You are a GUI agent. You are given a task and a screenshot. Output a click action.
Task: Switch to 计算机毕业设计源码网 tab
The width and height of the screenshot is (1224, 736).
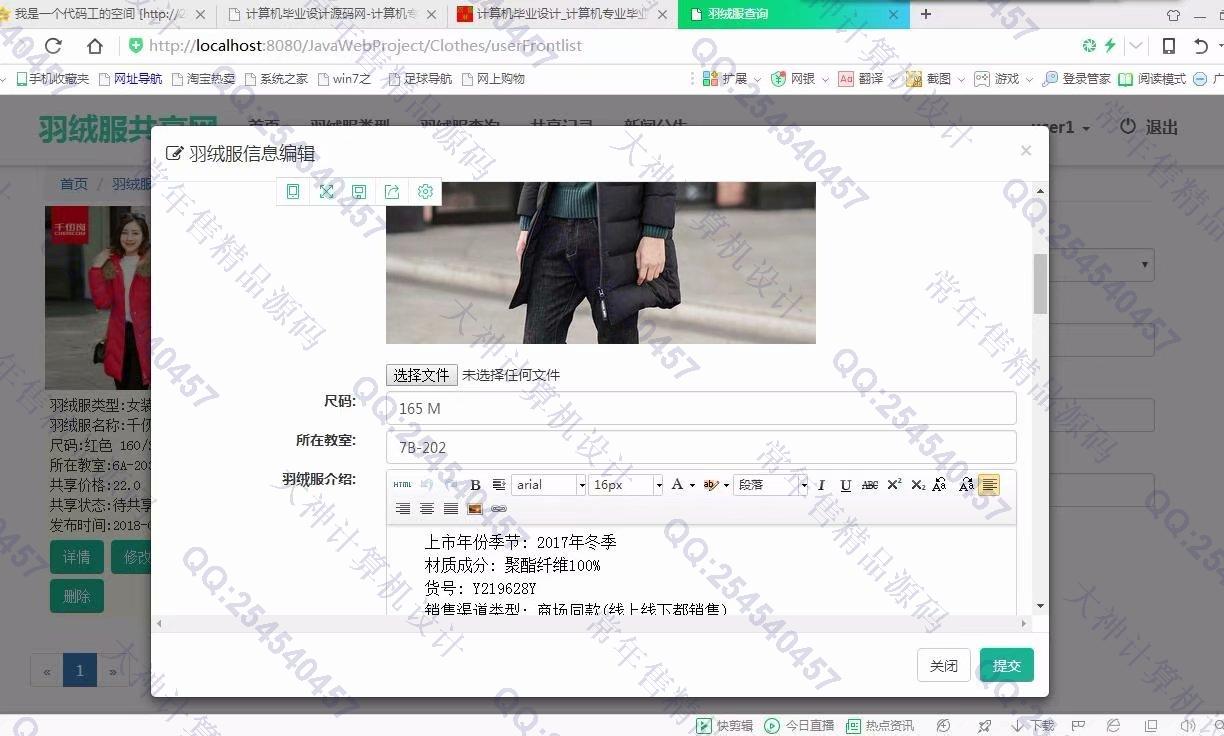pos(332,14)
